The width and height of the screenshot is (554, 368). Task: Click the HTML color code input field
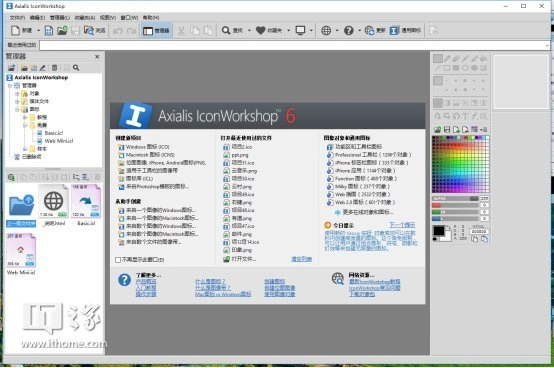pyautogui.click(x=479, y=232)
